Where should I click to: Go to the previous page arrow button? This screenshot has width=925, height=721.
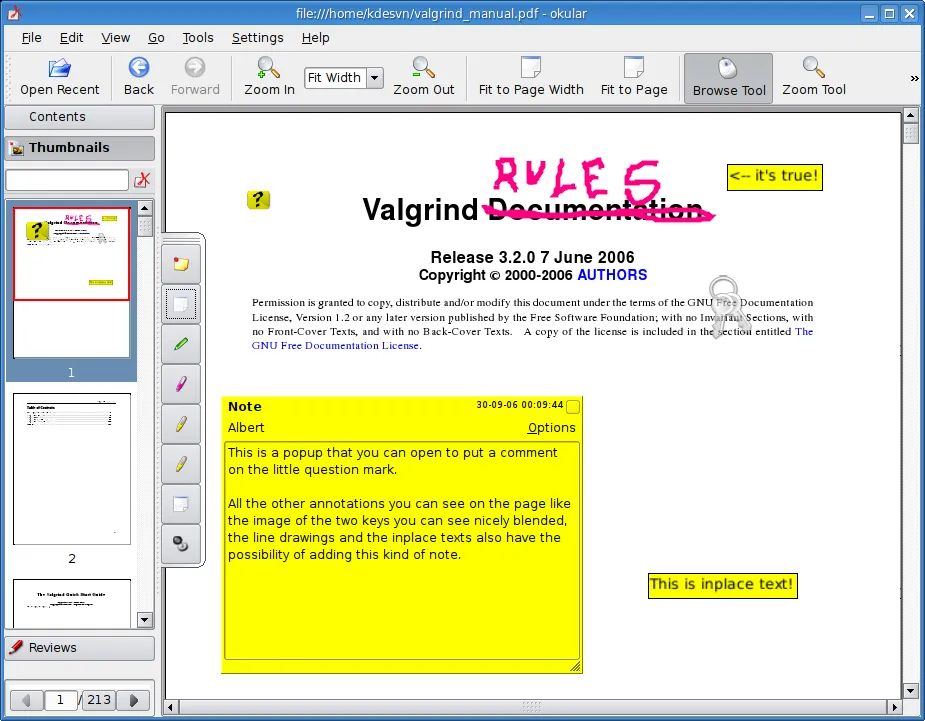tap(26, 700)
